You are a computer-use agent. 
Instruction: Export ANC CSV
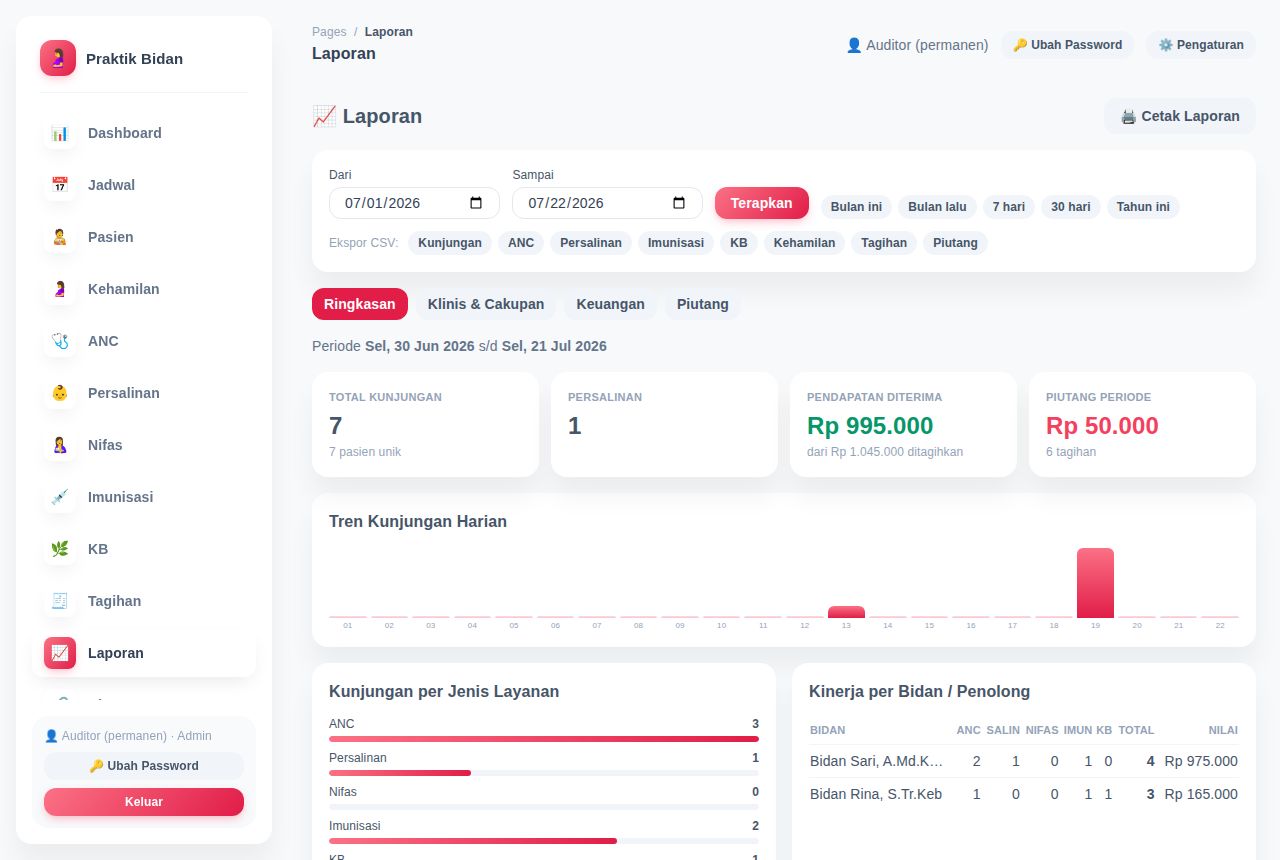pyautogui.click(x=521, y=243)
